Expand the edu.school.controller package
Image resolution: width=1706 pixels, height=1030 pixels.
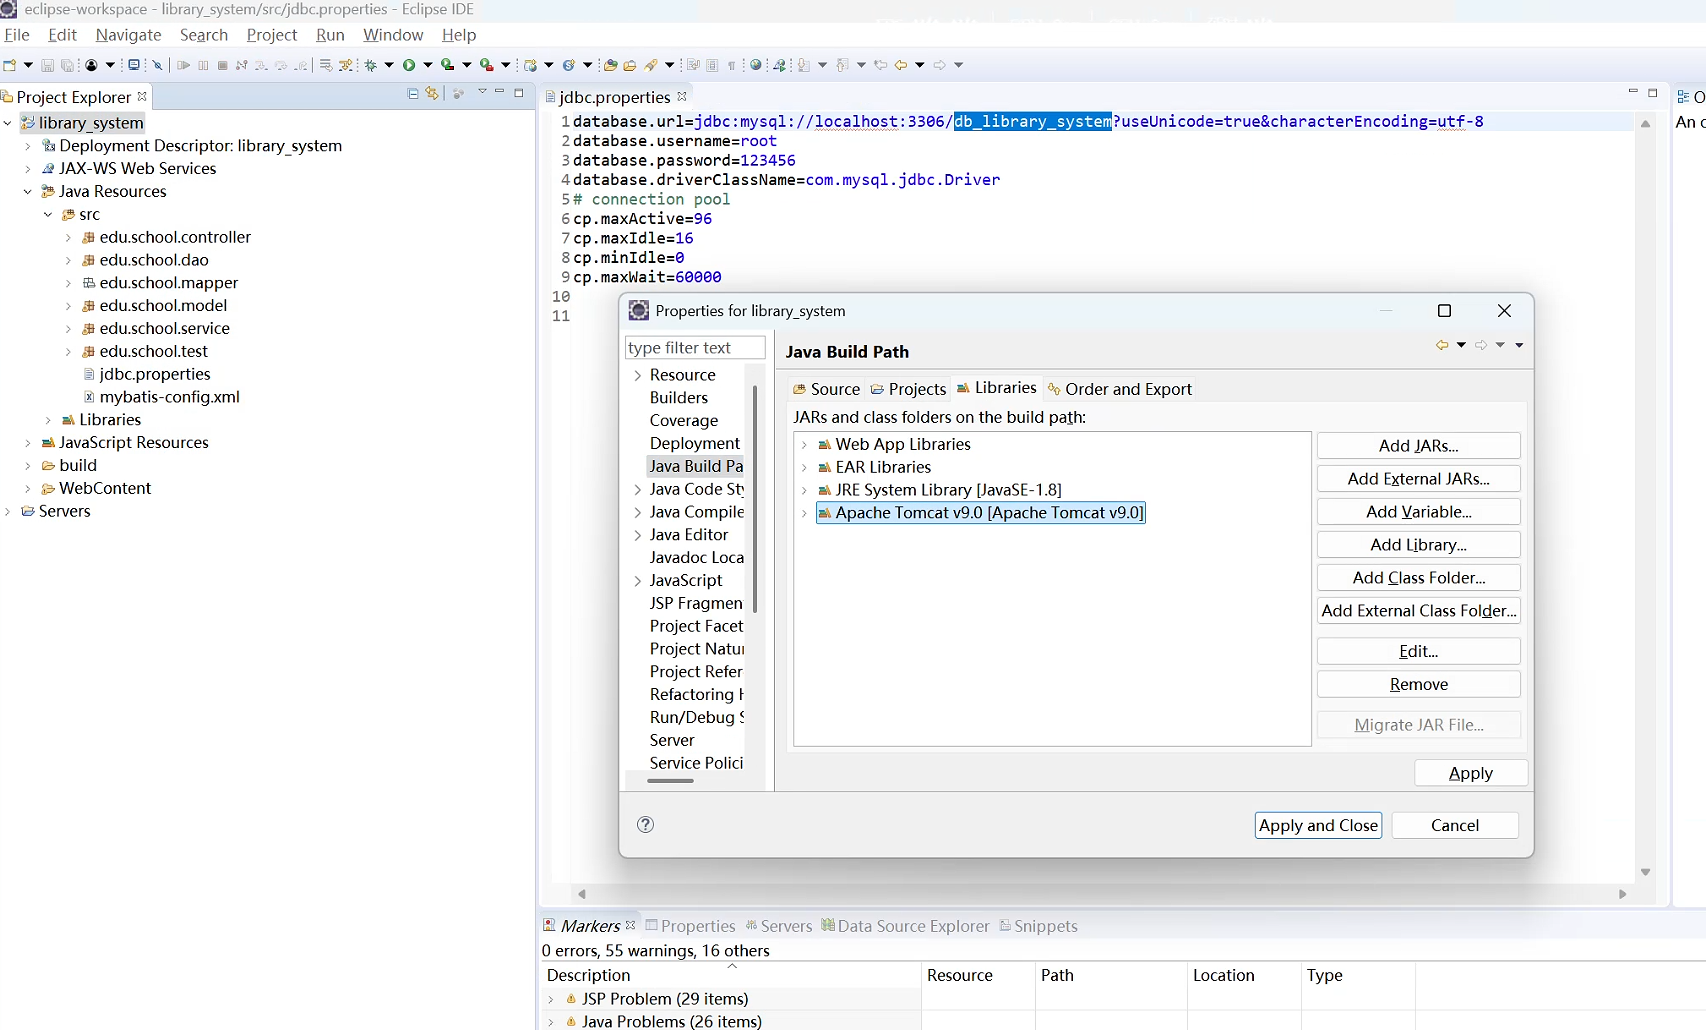point(68,238)
